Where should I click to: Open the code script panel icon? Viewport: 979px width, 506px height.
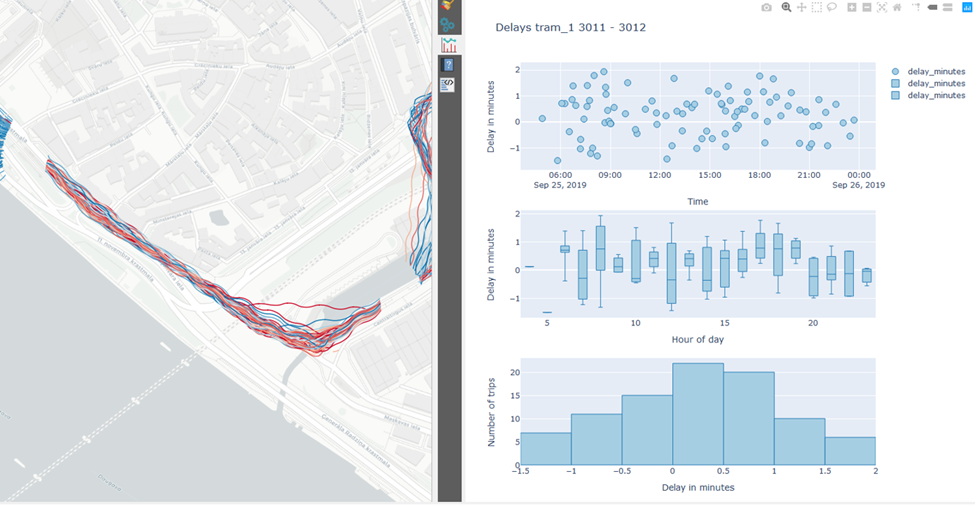[x=448, y=85]
